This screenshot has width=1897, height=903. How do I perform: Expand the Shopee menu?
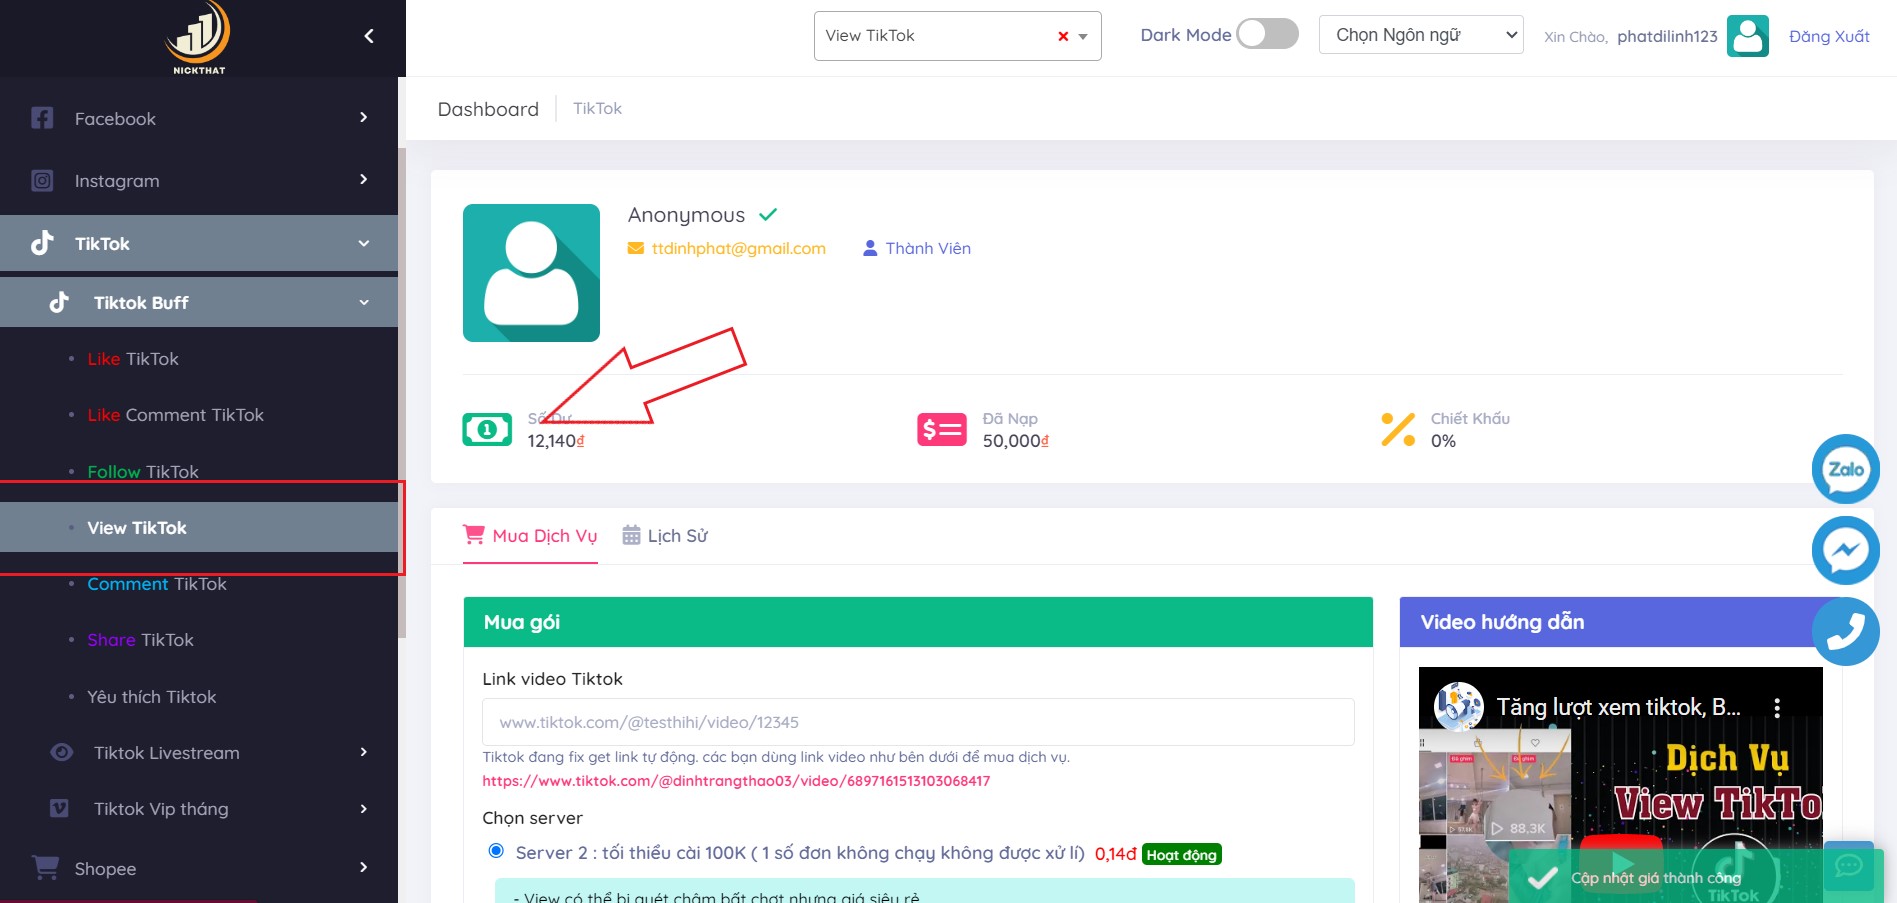tap(364, 867)
